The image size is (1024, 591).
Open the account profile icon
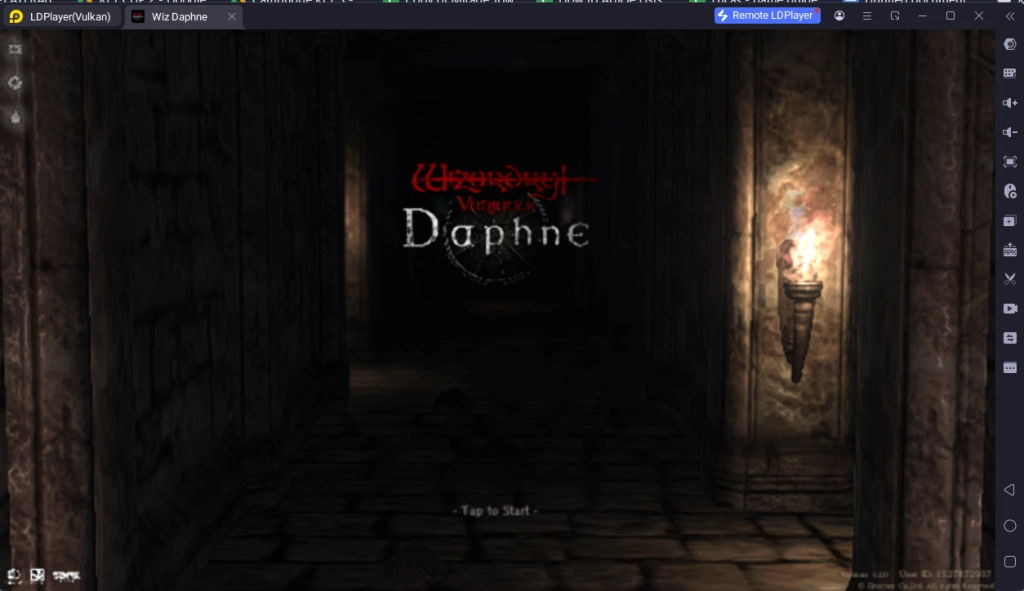[x=839, y=16]
